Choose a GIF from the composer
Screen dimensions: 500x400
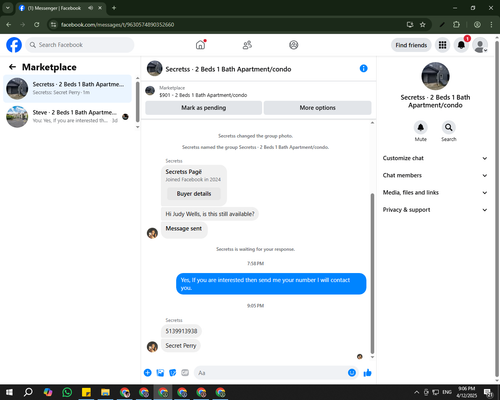pyautogui.click(x=185, y=373)
